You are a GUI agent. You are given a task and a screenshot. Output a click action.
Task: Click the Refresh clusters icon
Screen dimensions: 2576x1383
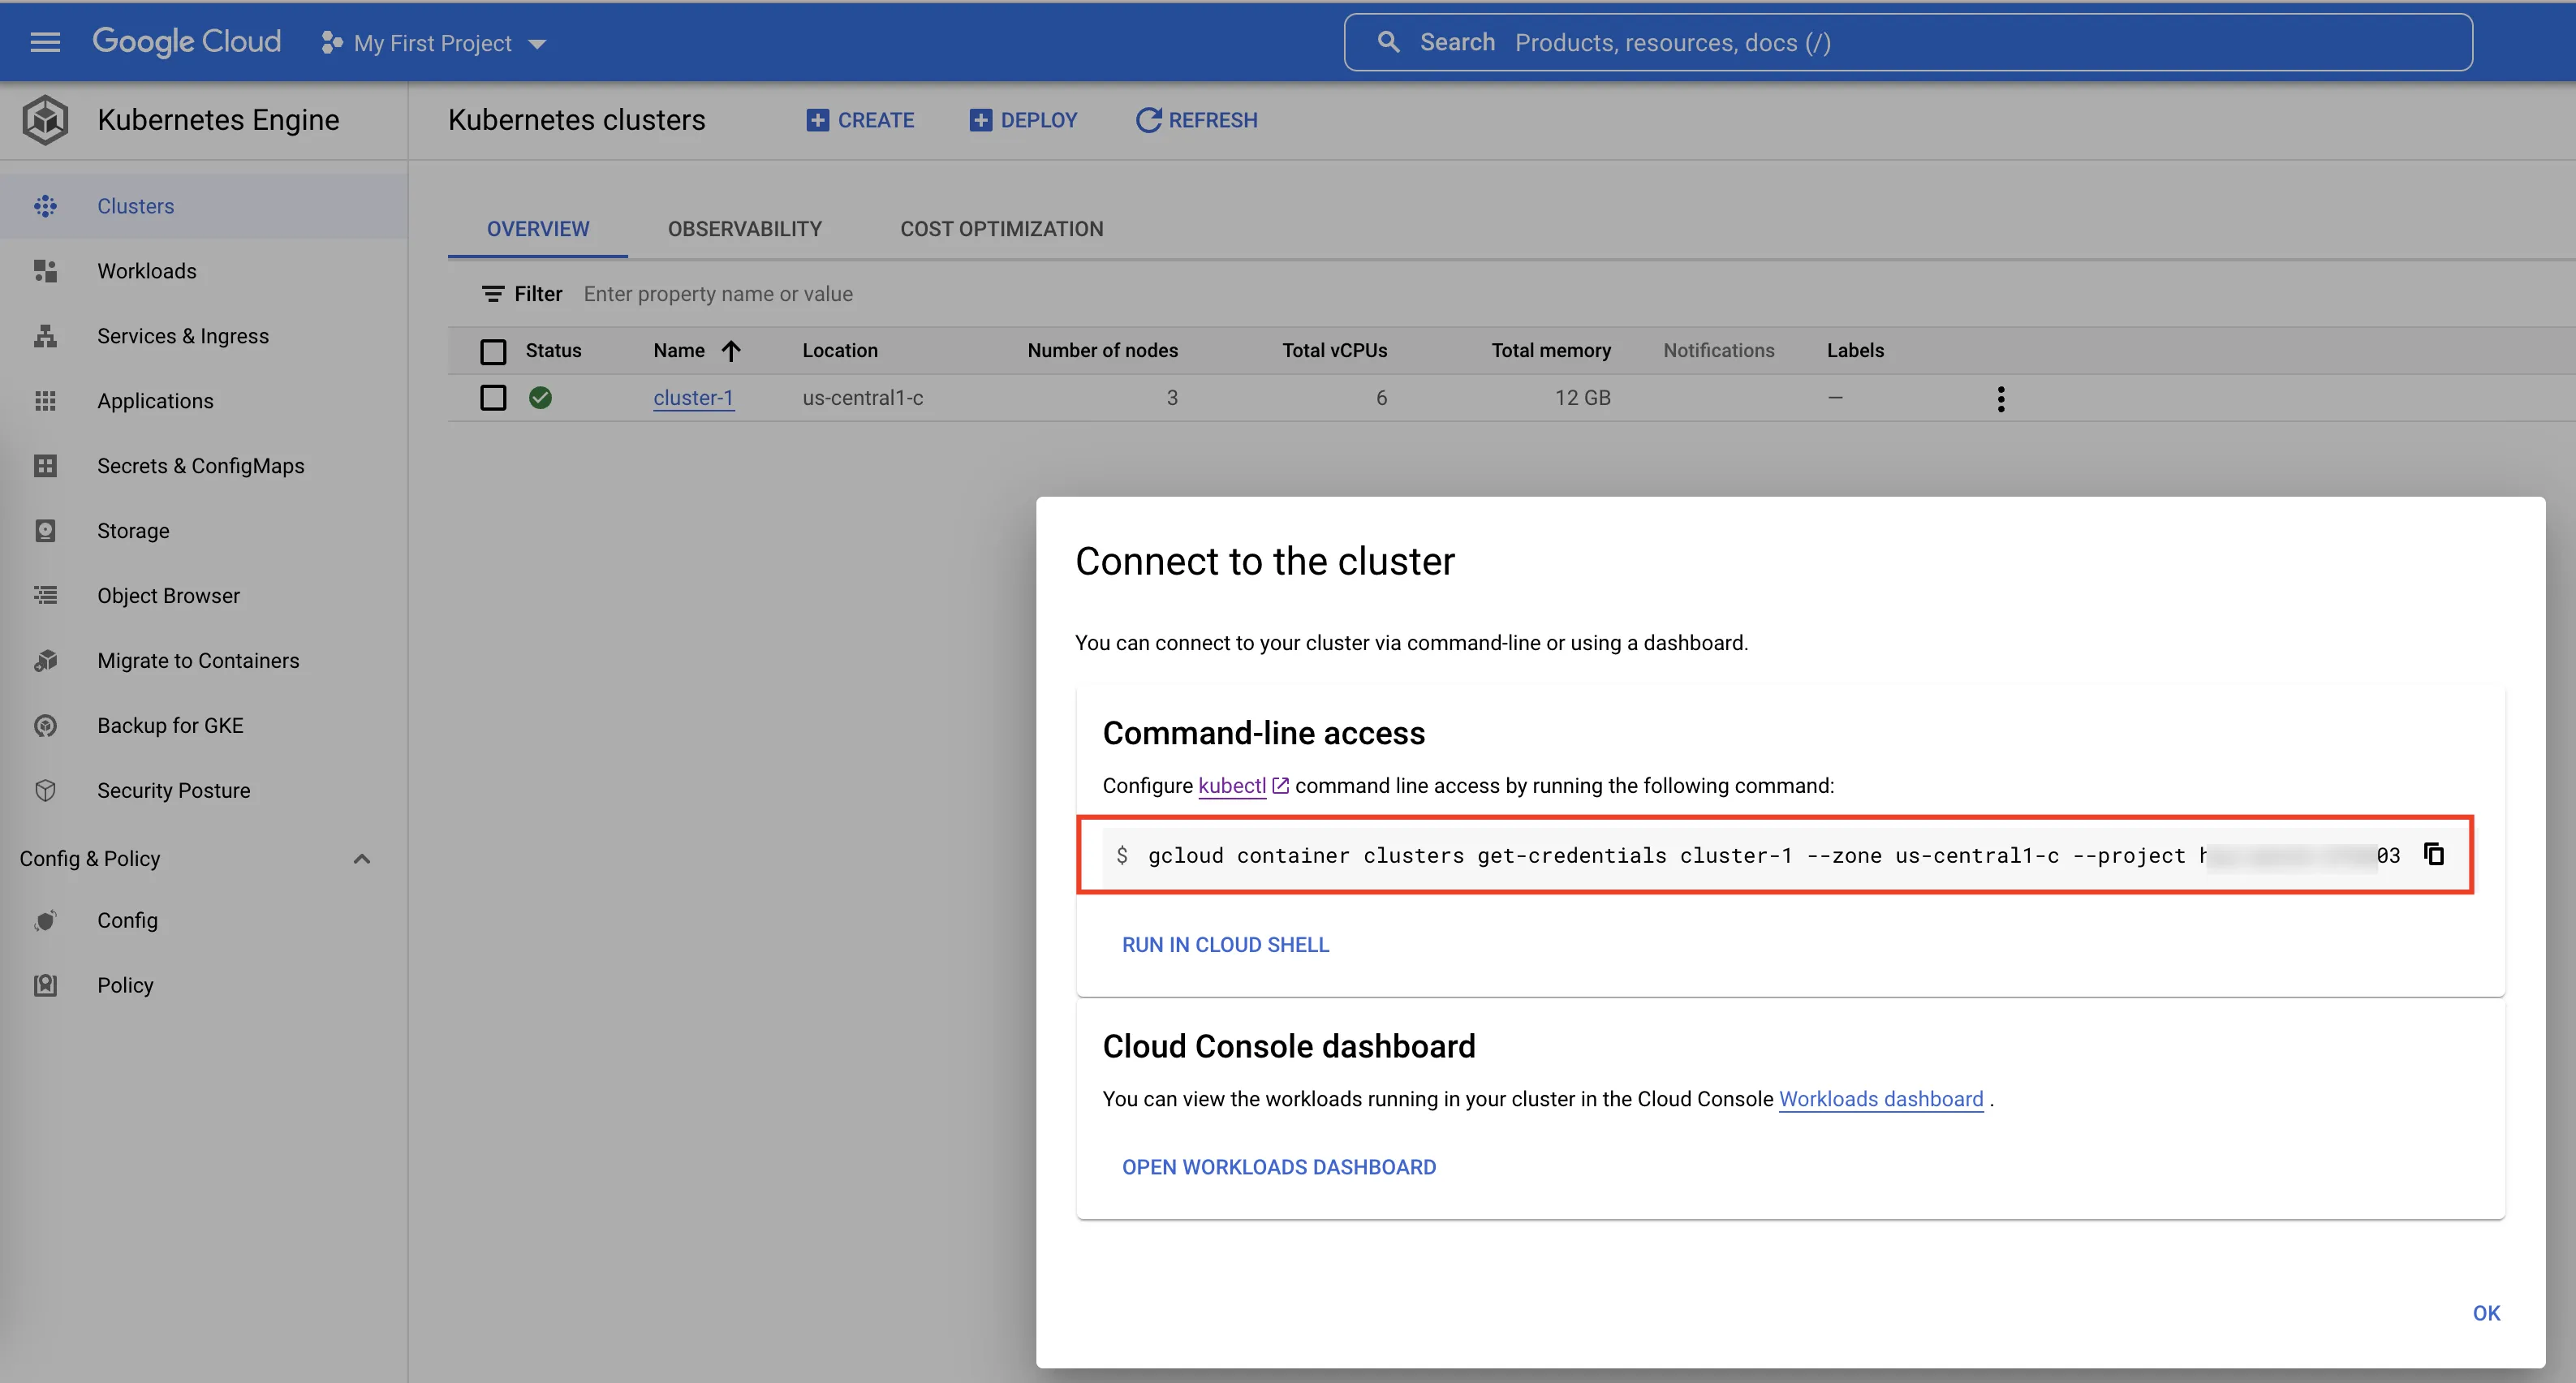[x=1148, y=120]
